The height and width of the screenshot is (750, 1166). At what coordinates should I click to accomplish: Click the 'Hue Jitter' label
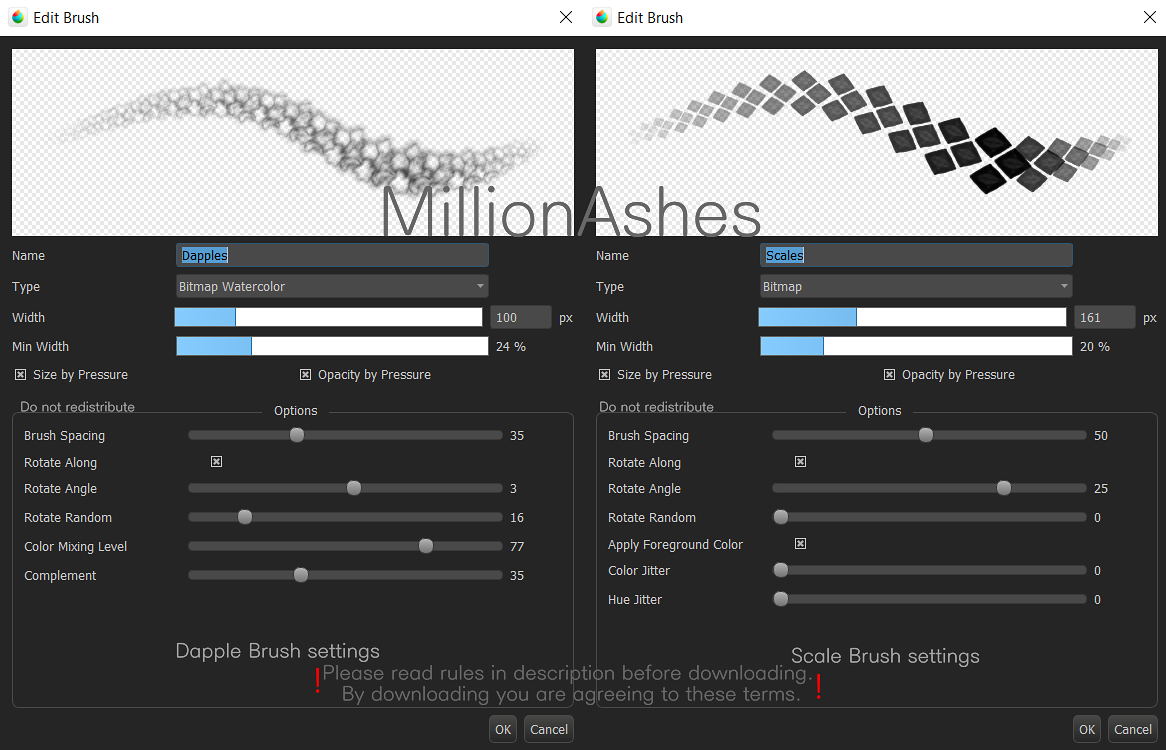(634, 599)
